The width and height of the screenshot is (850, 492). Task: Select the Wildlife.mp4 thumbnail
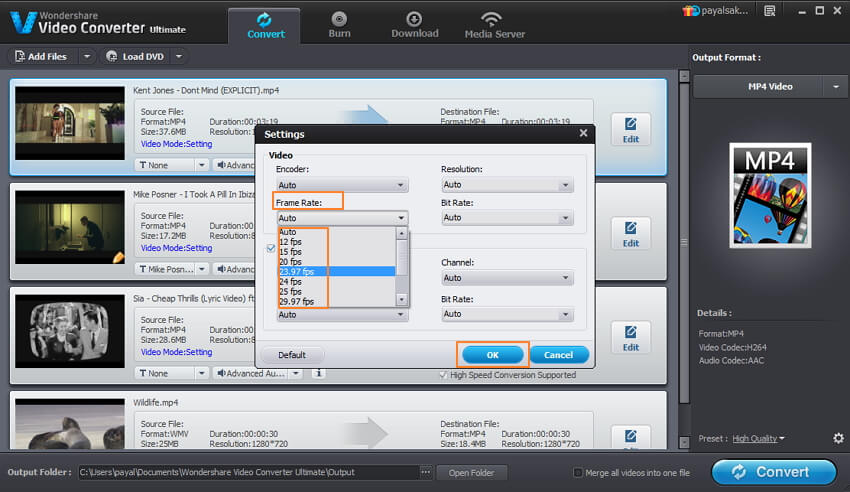coord(69,424)
